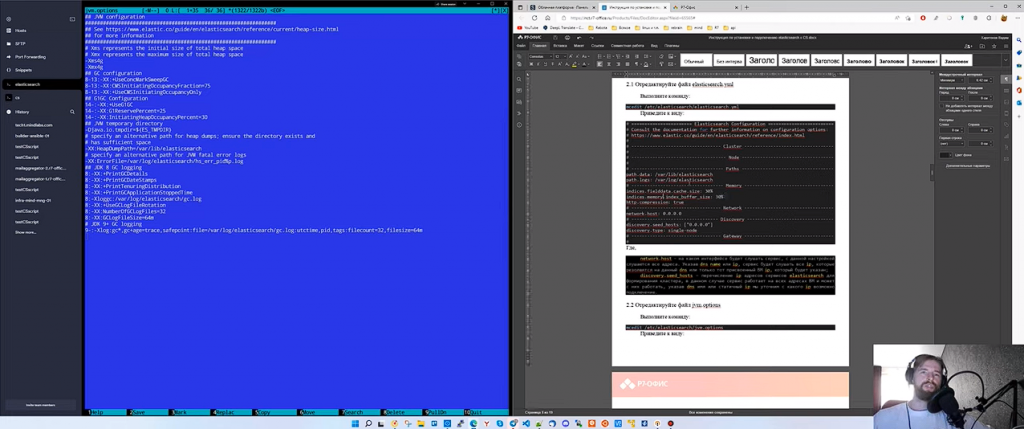This screenshot has height=429, width=1024.
Task: Open techt.mindlabs.com history entry
Action: 33,125
